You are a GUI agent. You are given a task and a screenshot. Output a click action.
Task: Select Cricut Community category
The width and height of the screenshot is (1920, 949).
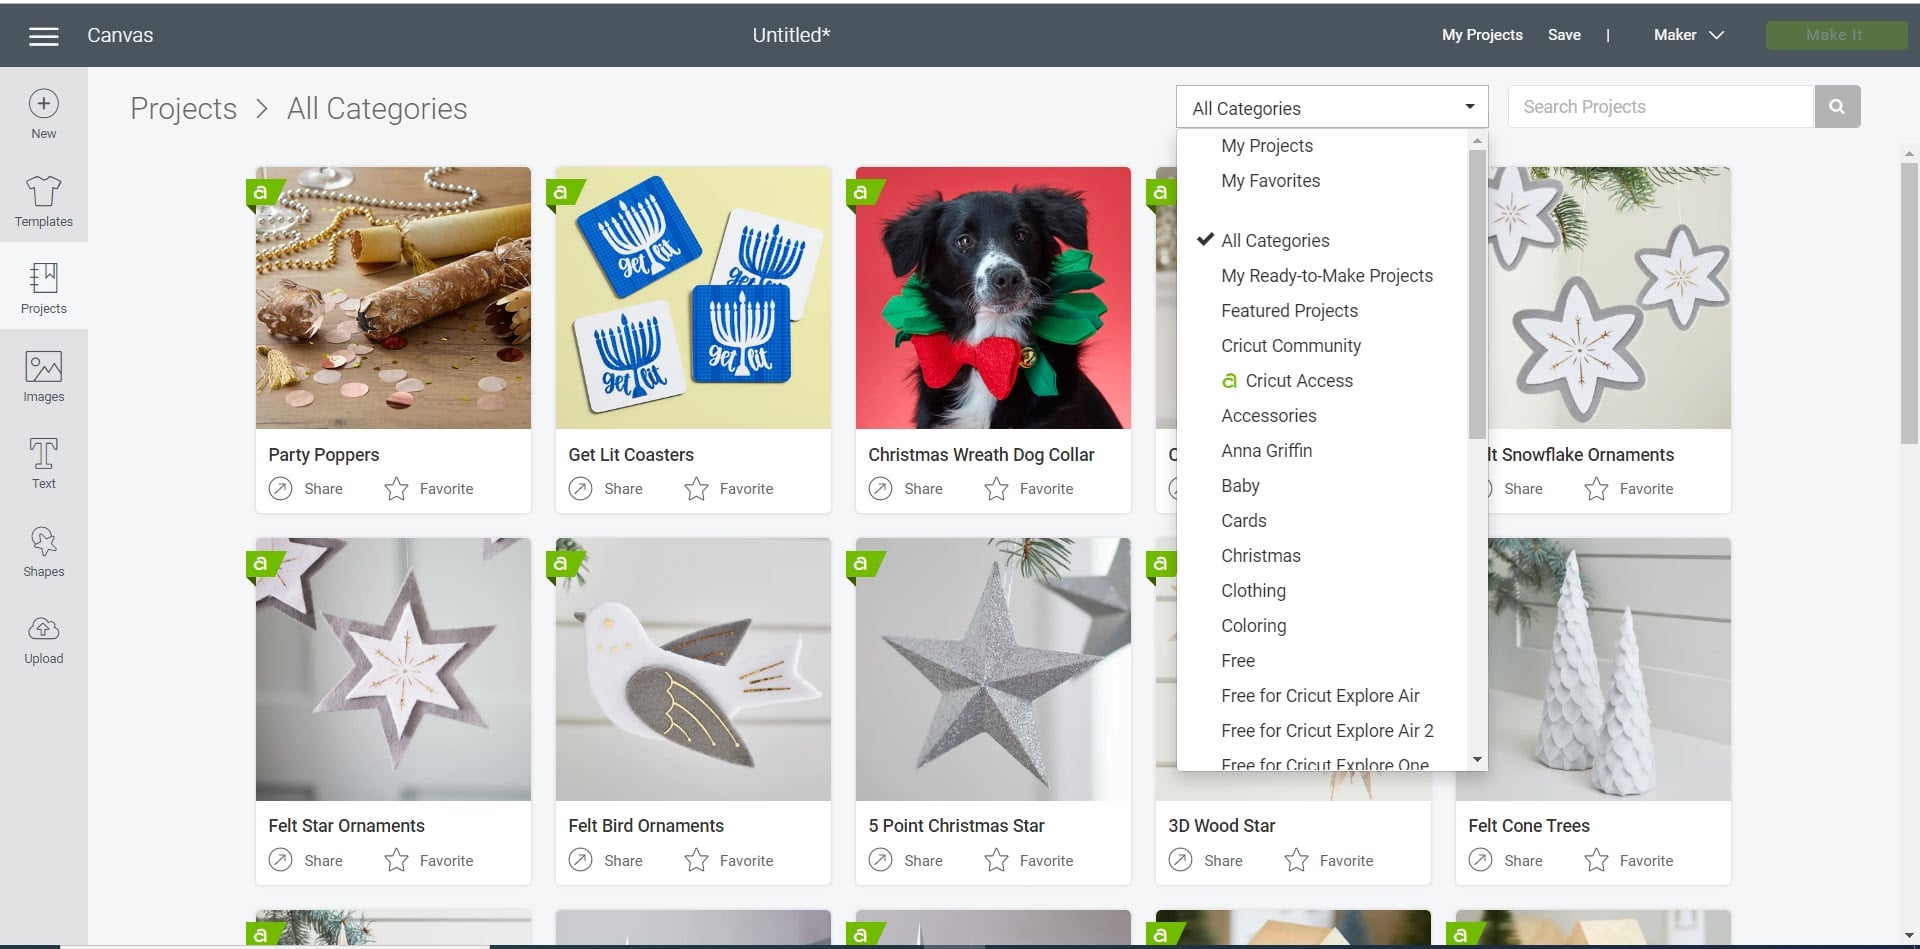click(1291, 346)
